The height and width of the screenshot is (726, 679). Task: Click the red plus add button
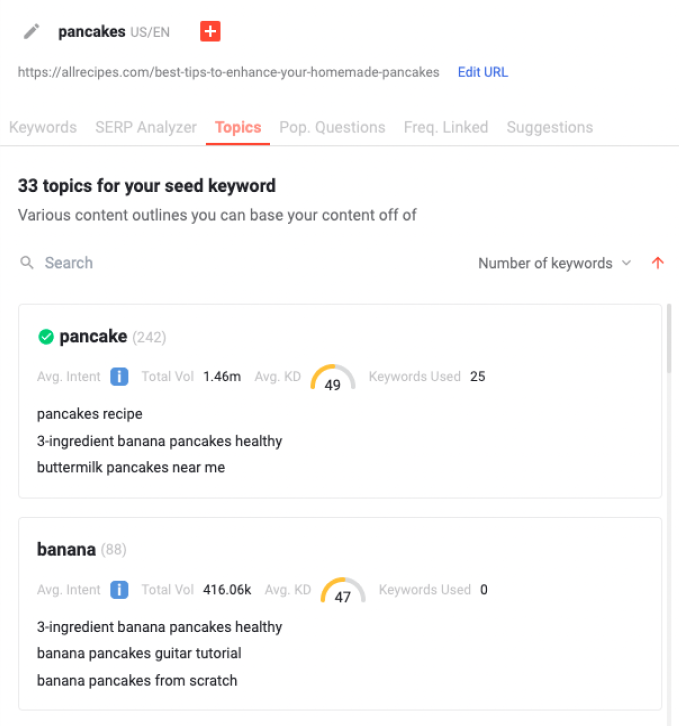click(210, 31)
